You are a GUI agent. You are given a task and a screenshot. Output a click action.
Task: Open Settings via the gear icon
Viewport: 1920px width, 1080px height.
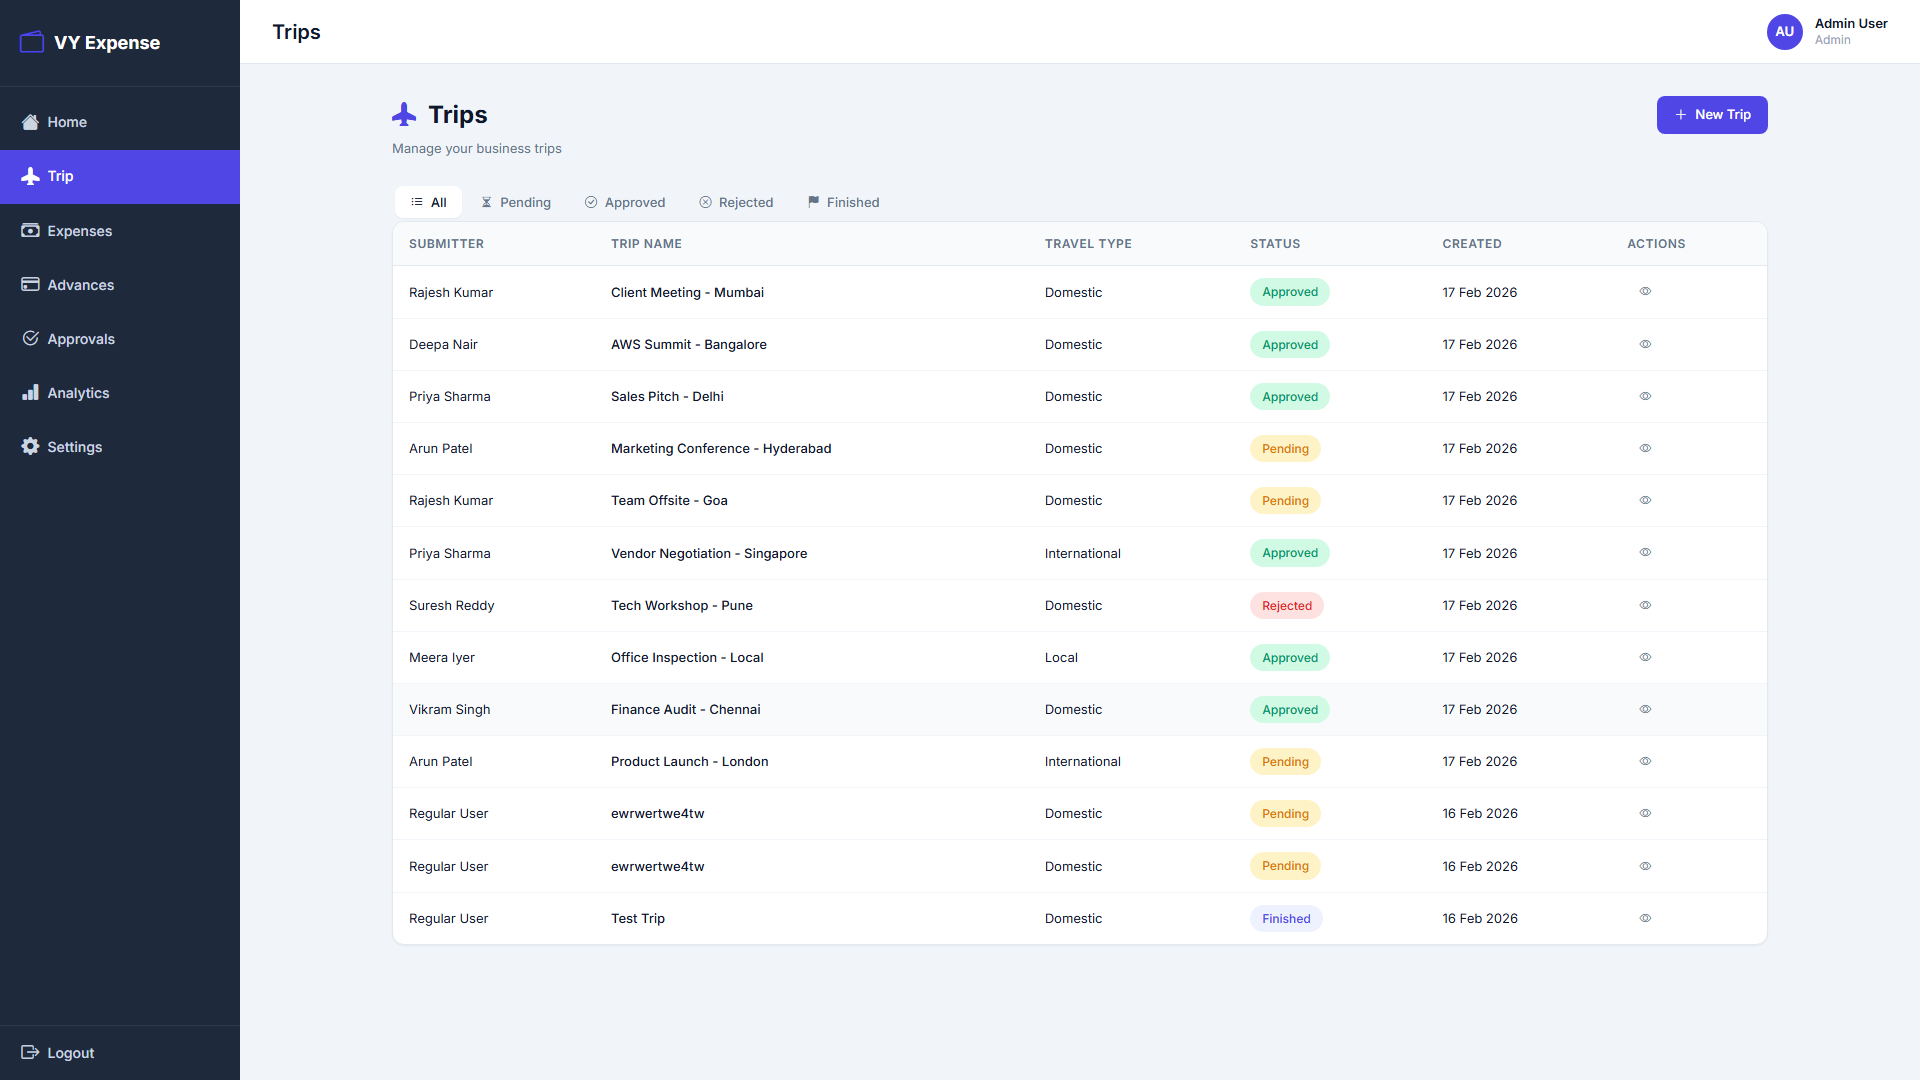[30, 447]
